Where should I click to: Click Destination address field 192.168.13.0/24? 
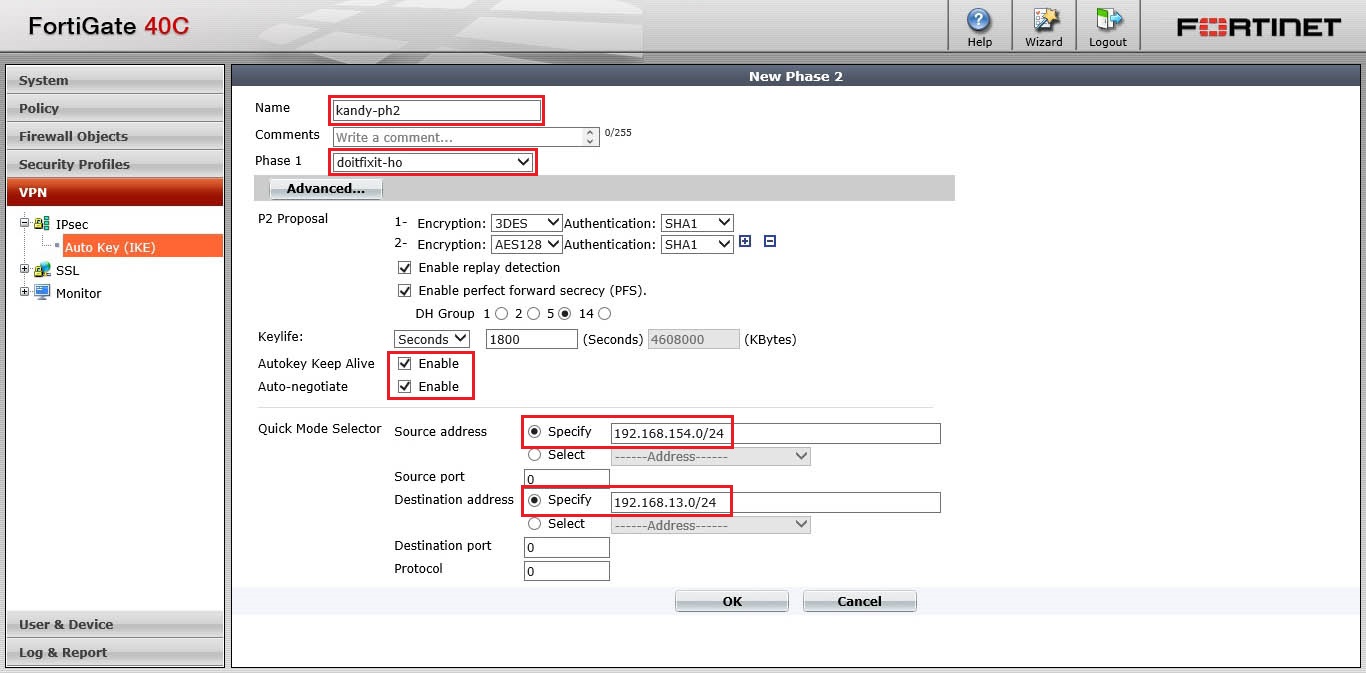tap(776, 502)
